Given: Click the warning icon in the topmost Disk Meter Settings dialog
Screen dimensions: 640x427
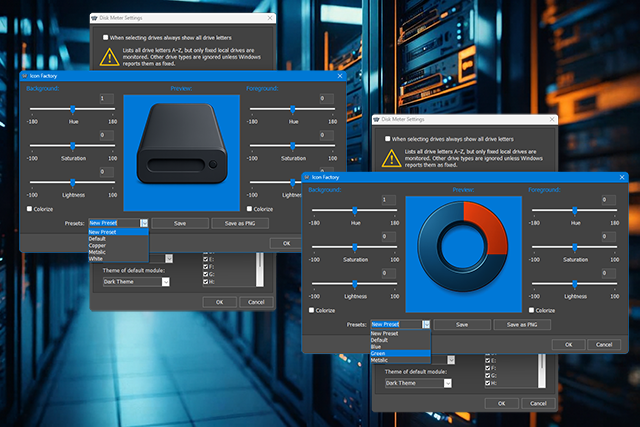Looking at the screenshot, I should [x=108, y=57].
